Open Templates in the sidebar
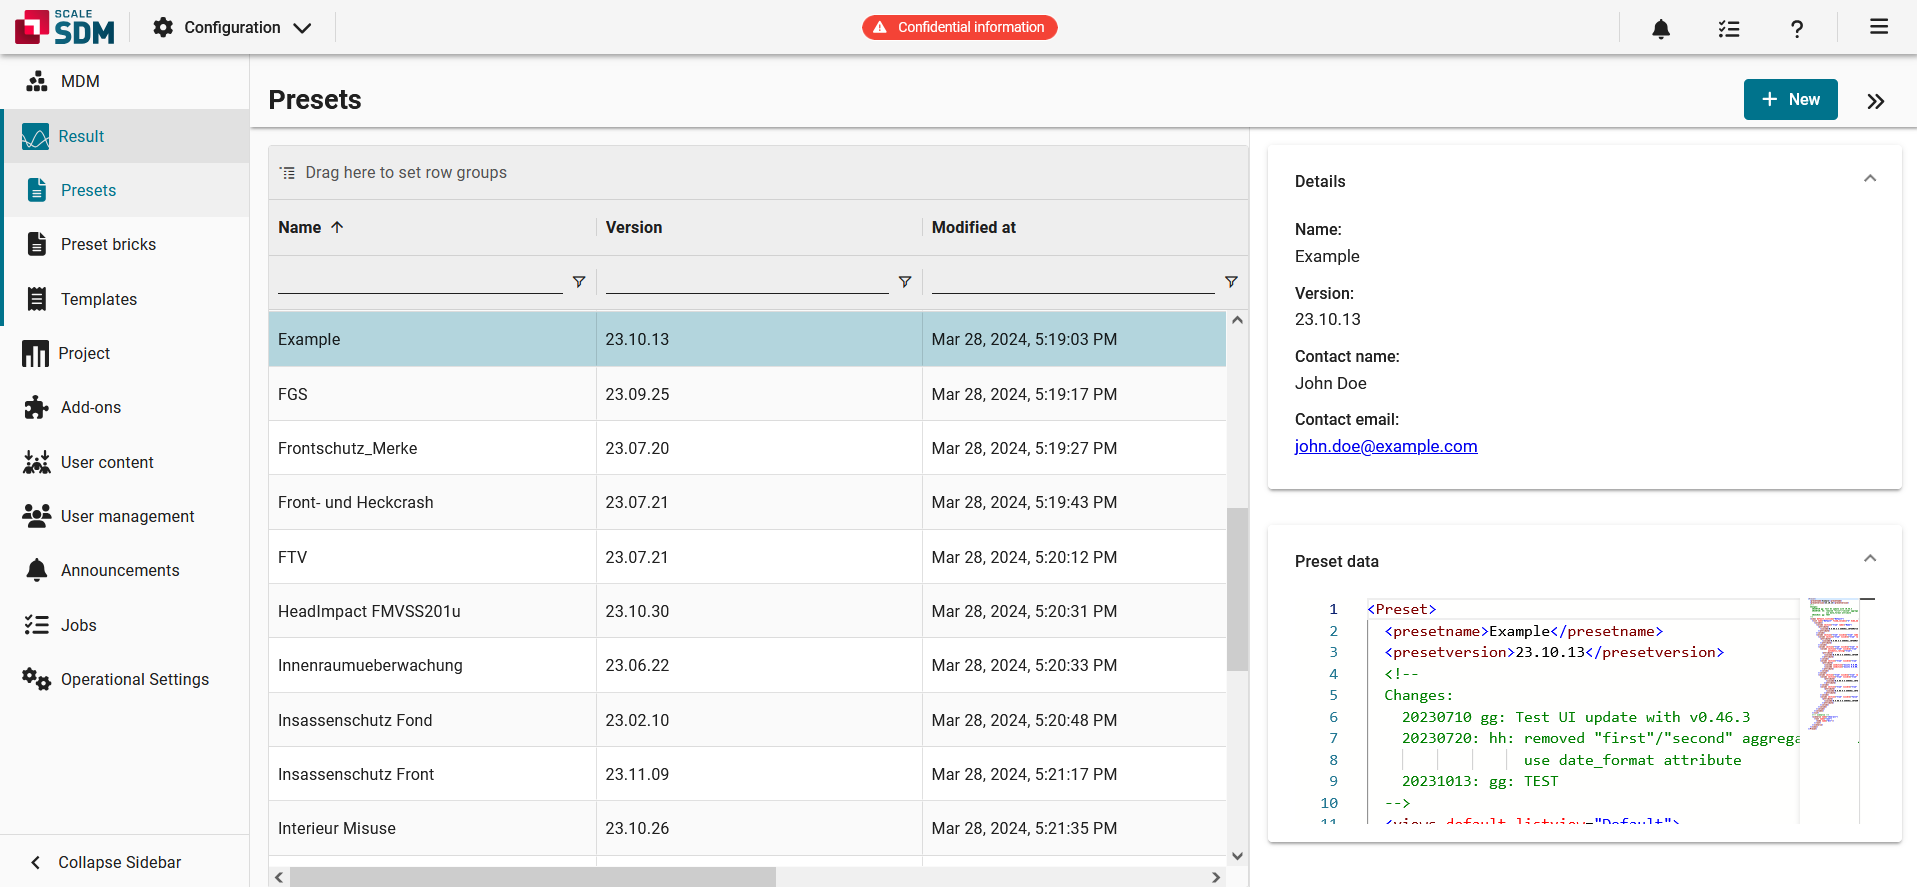 point(125,299)
